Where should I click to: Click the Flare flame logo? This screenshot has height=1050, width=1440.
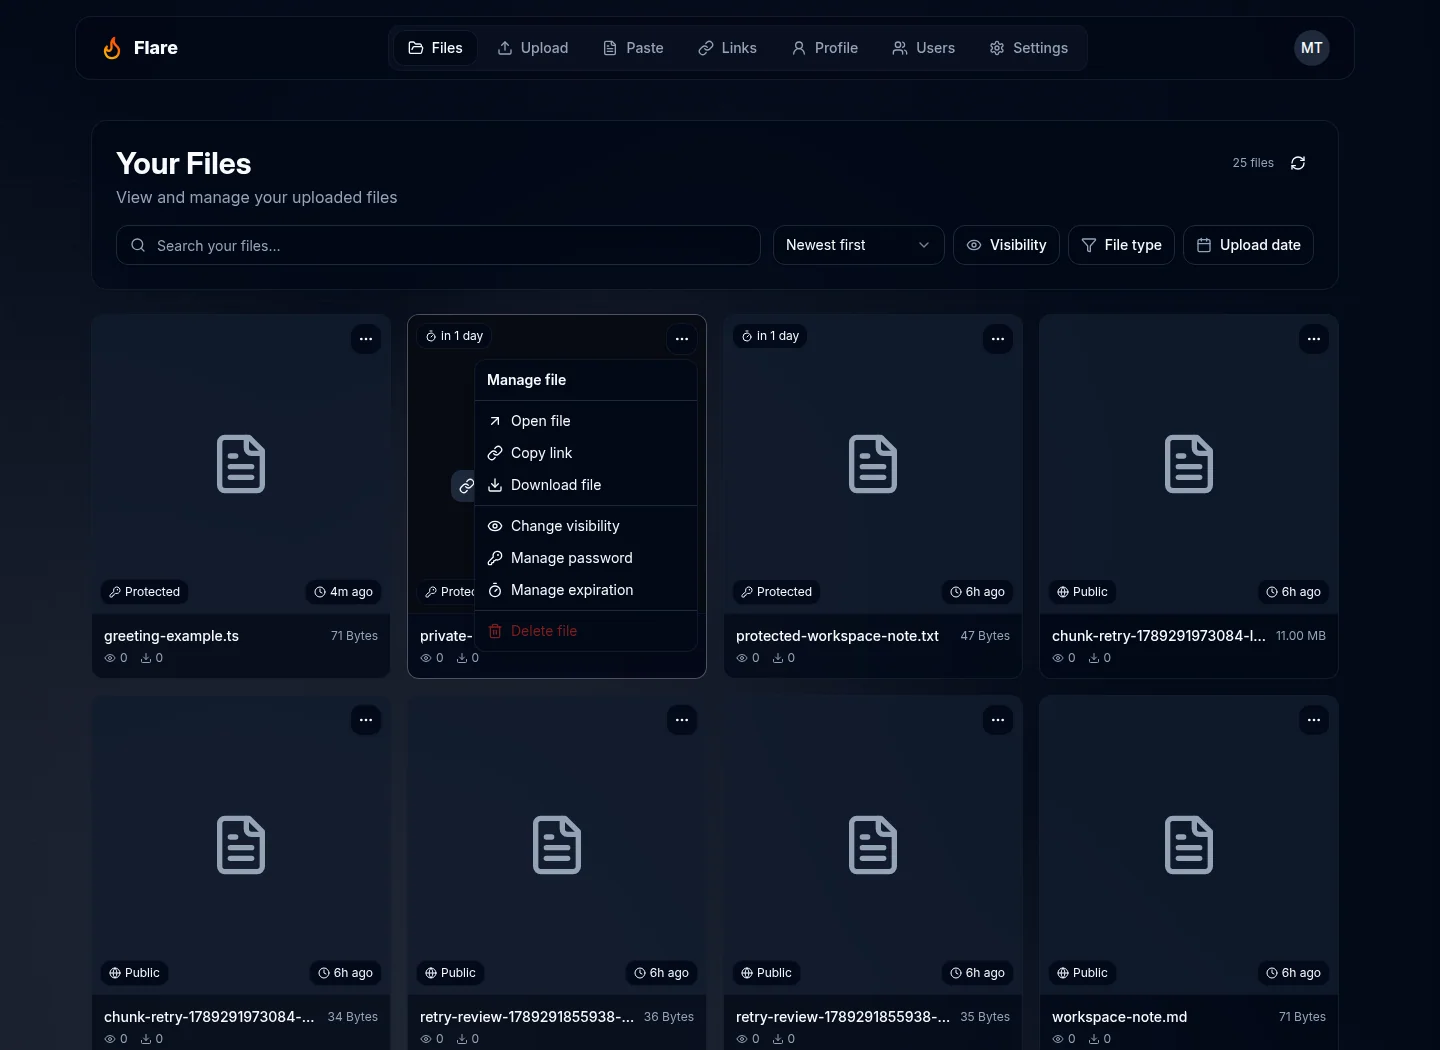pyautogui.click(x=112, y=48)
